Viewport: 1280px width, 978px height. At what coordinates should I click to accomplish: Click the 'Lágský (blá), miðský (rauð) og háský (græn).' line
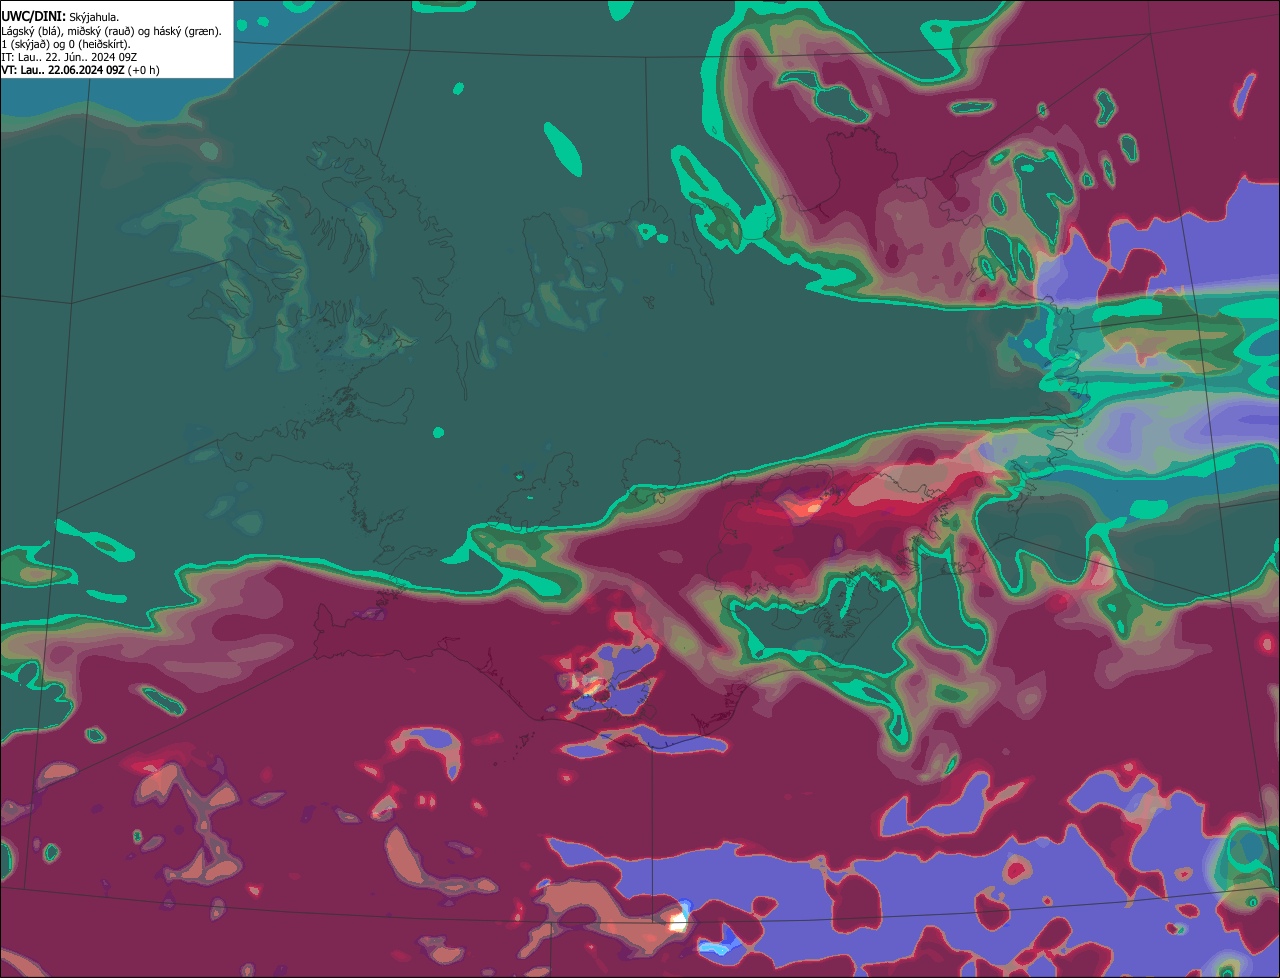point(111,31)
